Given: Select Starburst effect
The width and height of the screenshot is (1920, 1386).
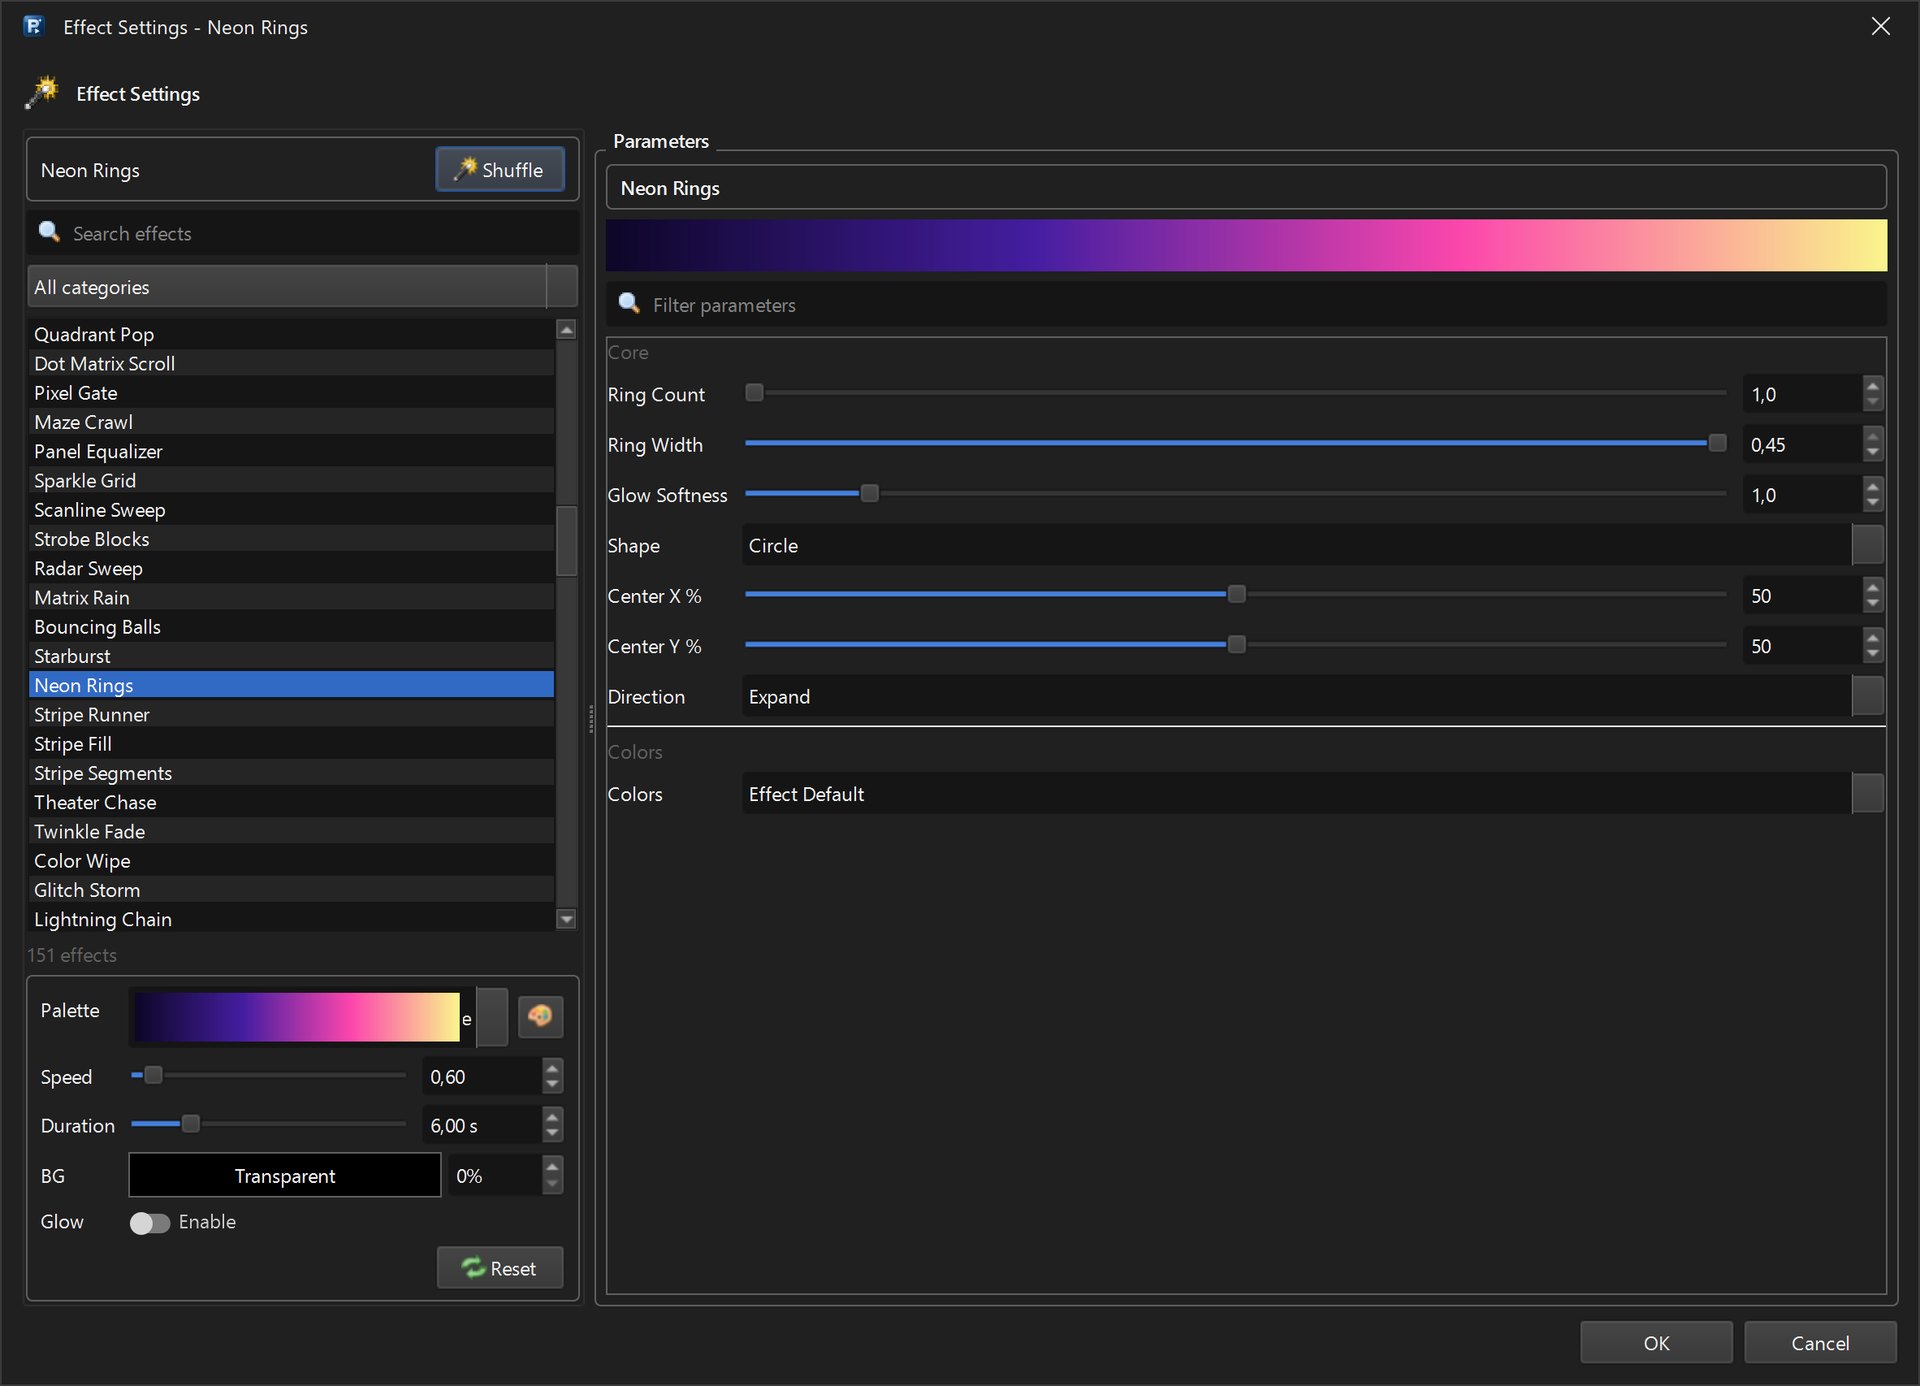Looking at the screenshot, I should (291, 656).
